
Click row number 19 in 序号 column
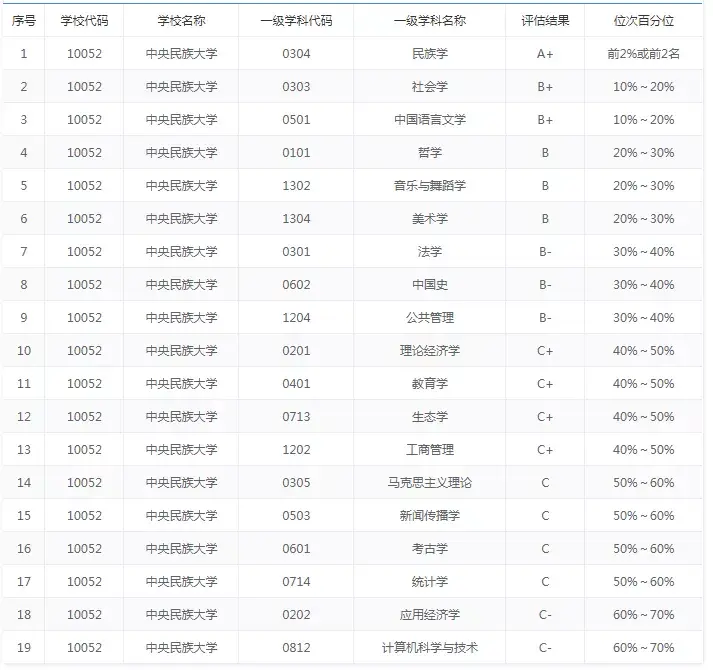point(24,647)
